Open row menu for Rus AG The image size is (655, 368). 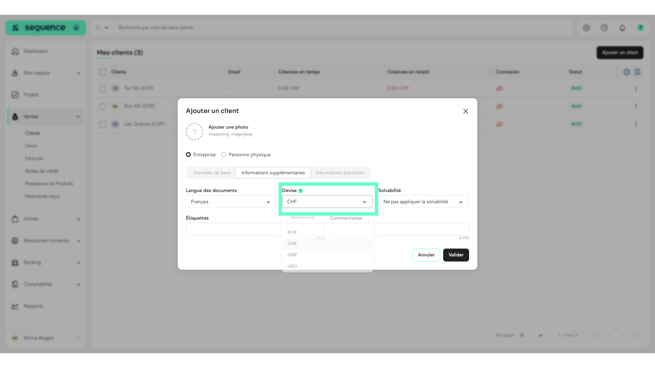click(x=636, y=106)
